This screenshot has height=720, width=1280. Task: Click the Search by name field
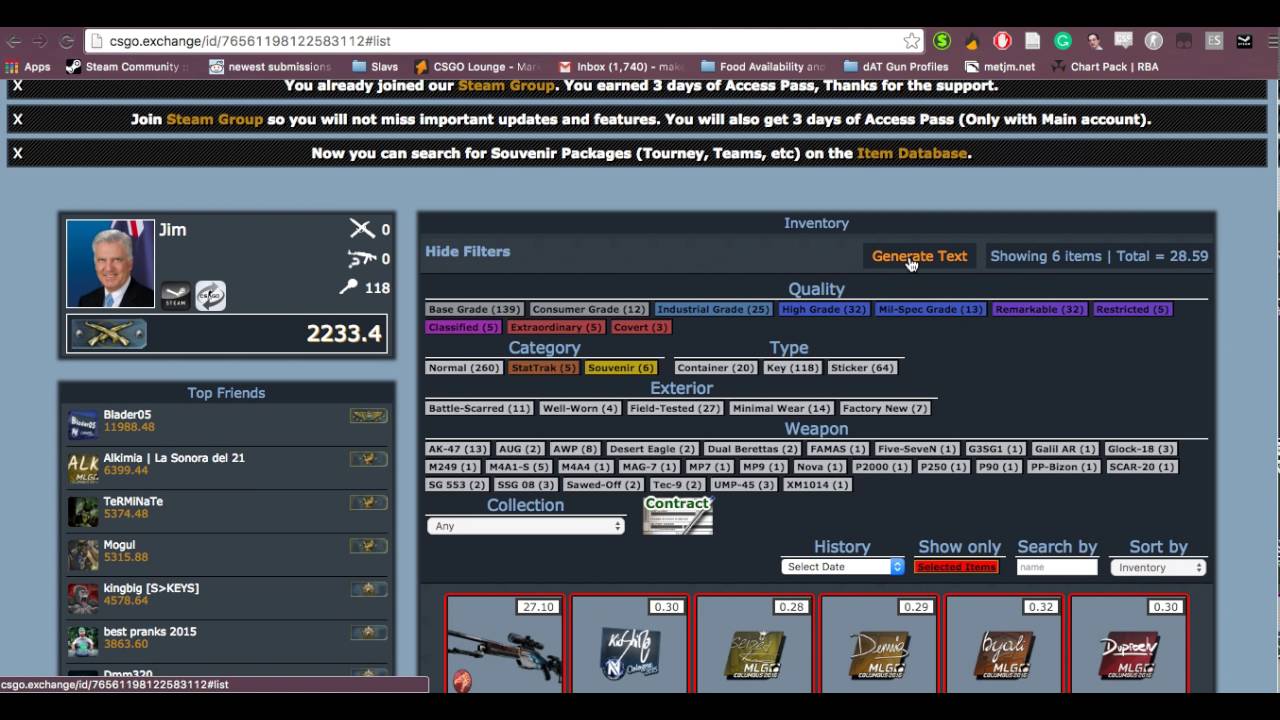click(1057, 567)
